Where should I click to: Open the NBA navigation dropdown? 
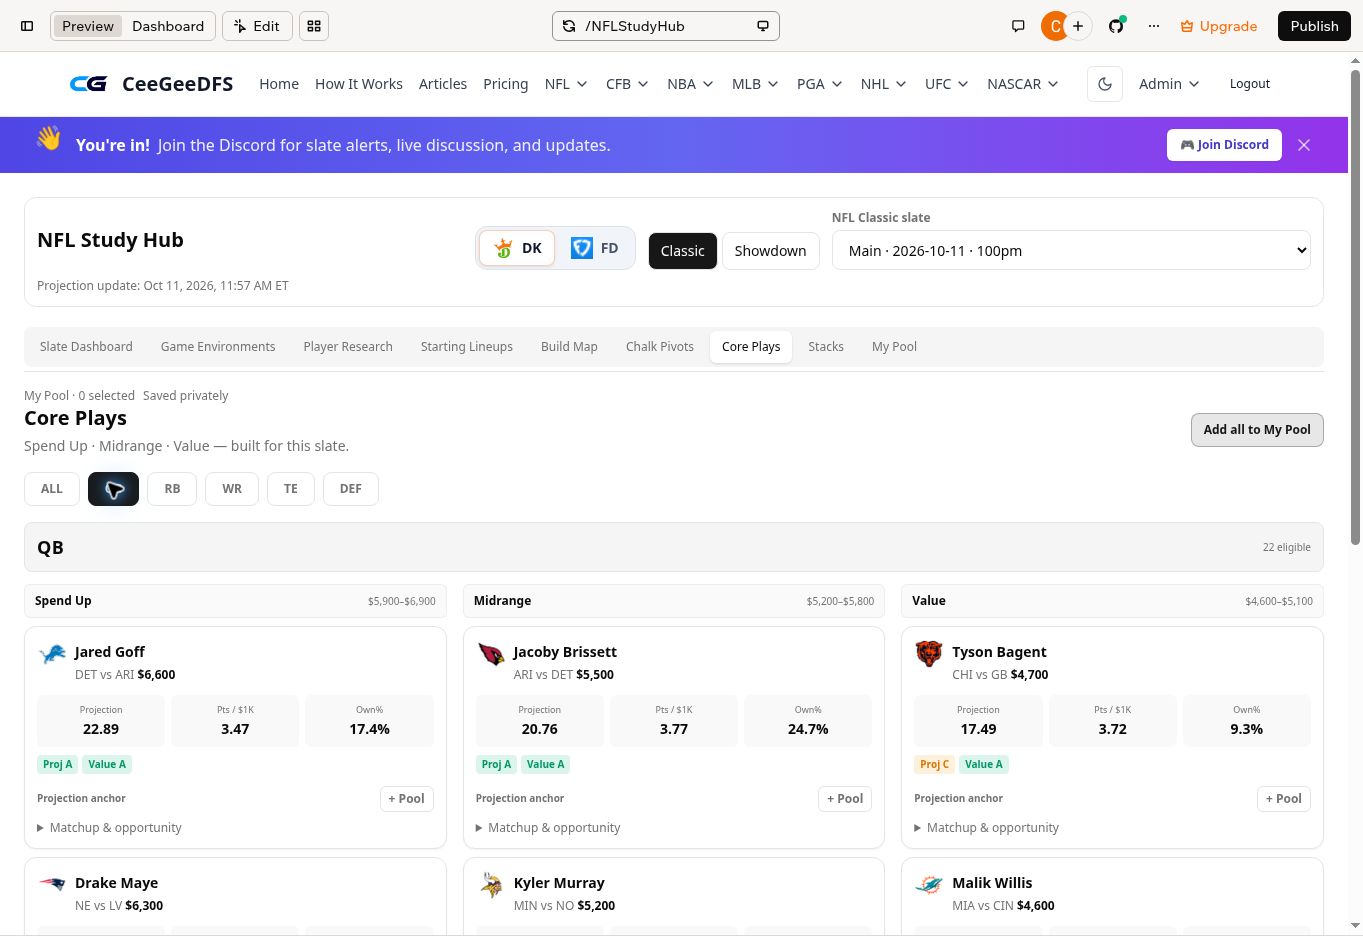[690, 84]
